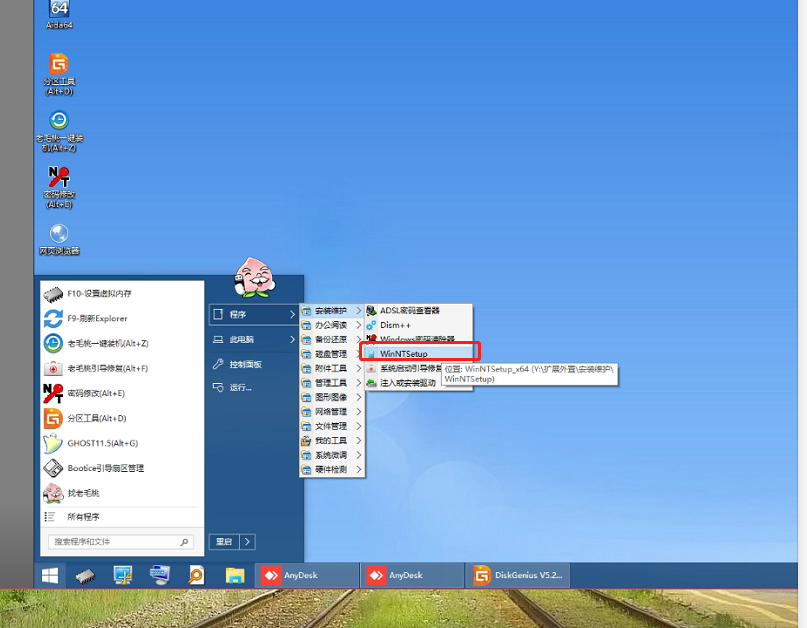Click the 搜索程序和文件 search box
This screenshot has height=628, width=807.
coord(121,542)
